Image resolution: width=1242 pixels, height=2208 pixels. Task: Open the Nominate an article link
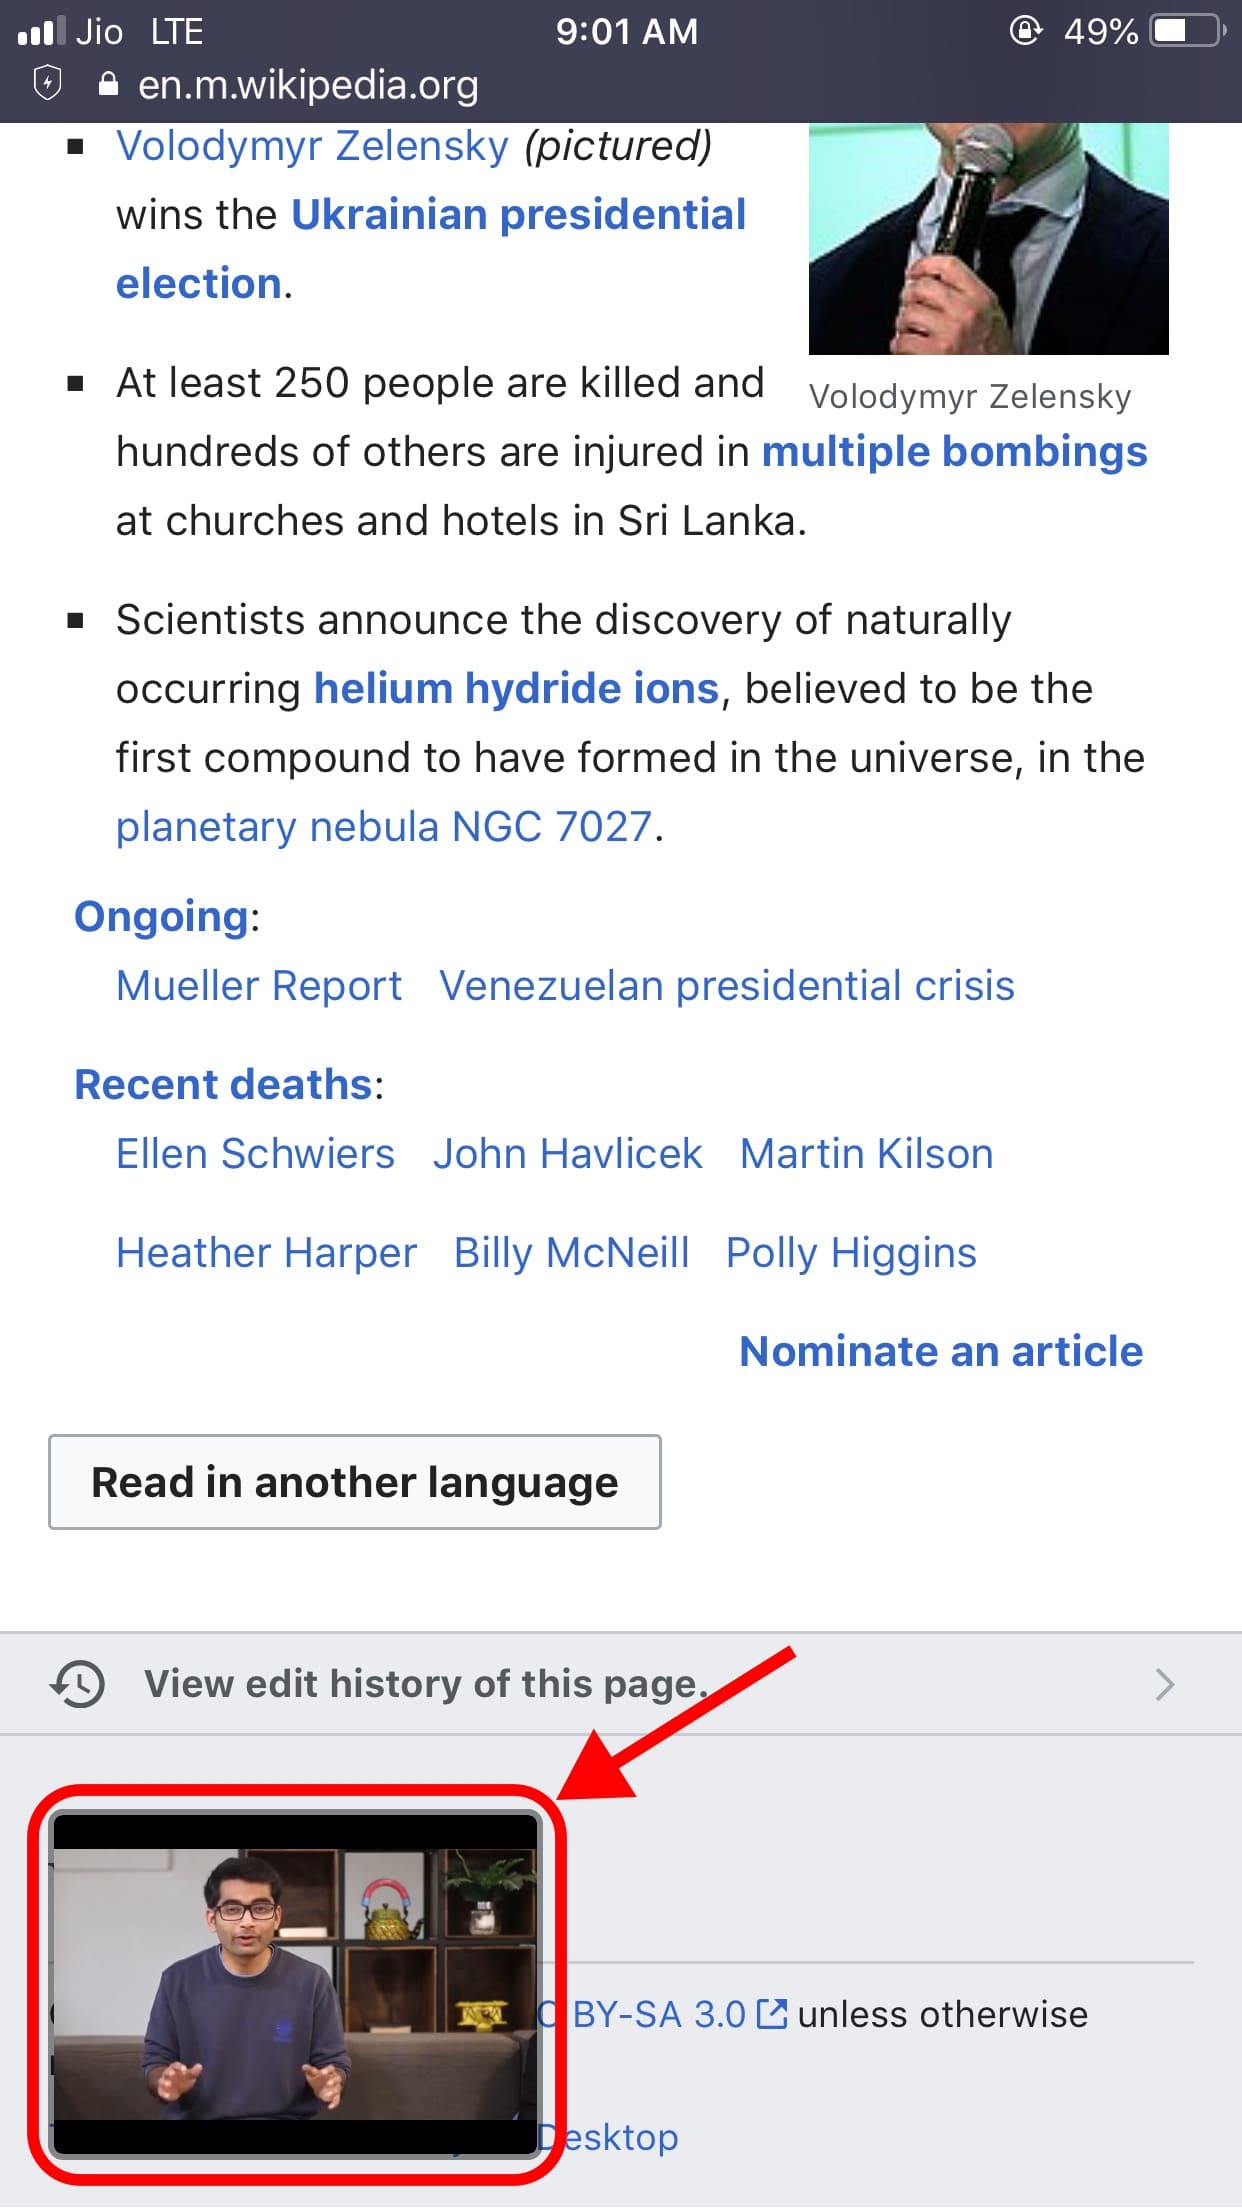point(941,1351)
